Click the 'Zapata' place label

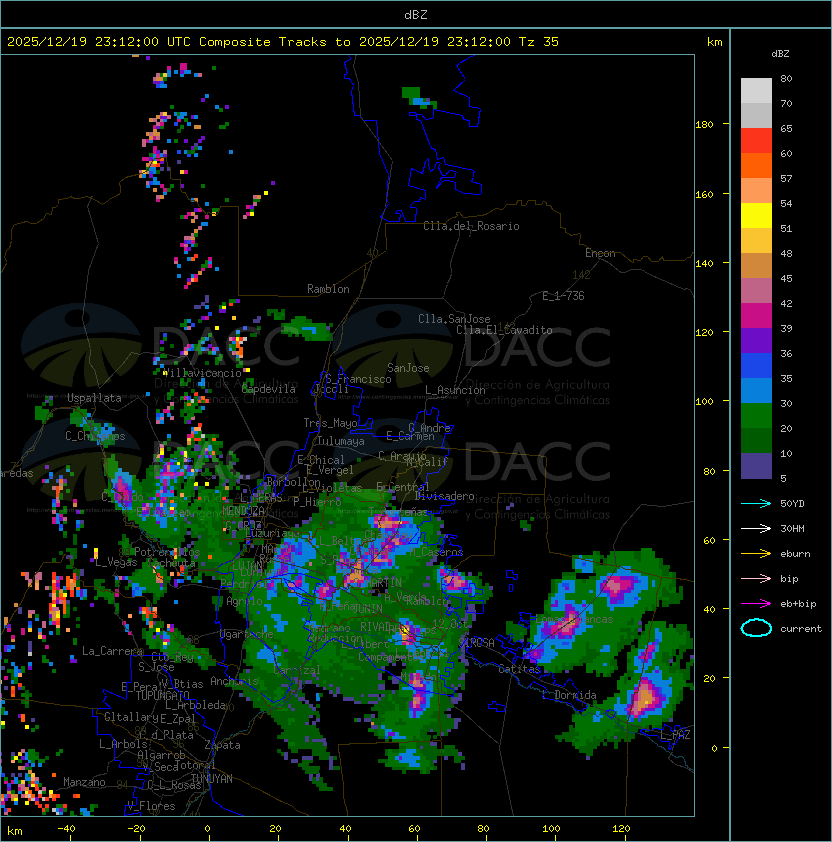222,745
